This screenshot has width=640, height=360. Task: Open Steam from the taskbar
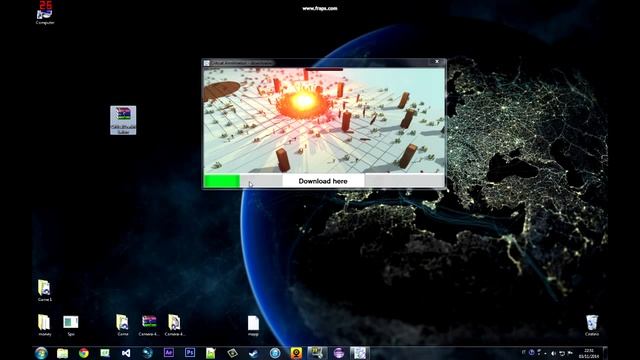(x=253, y=353)
